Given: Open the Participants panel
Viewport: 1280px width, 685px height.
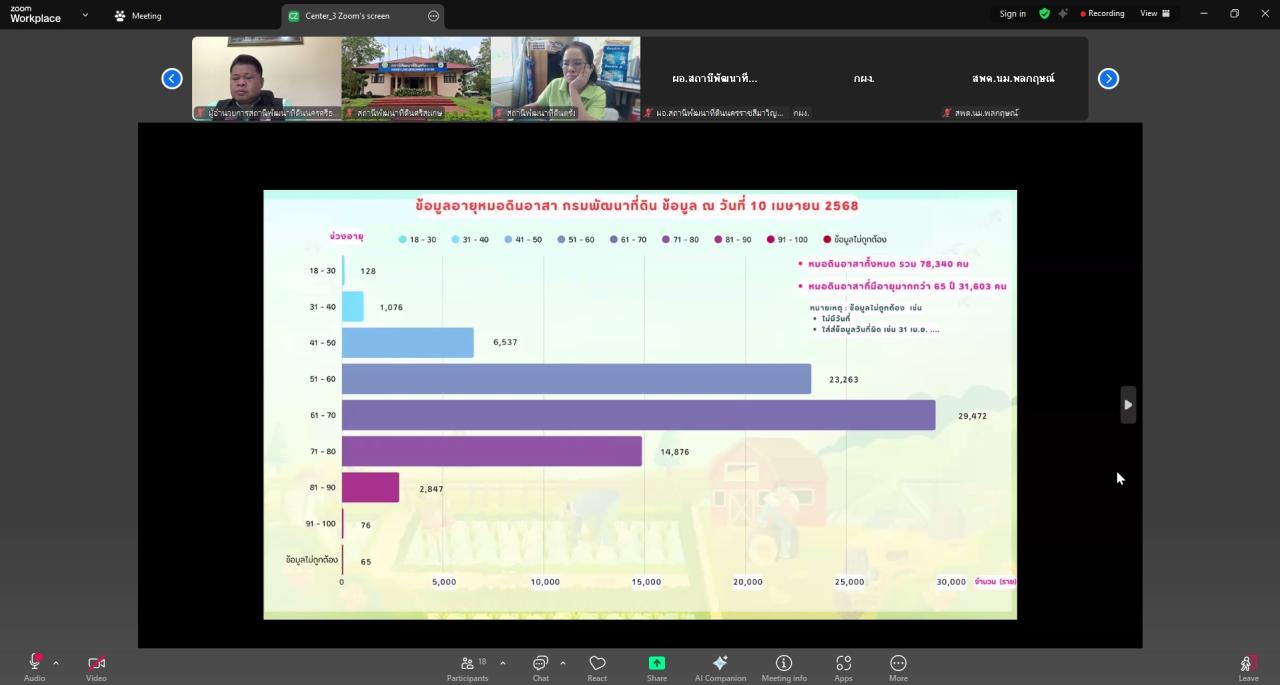Looking at the screenshot, I should coord(467,667).
